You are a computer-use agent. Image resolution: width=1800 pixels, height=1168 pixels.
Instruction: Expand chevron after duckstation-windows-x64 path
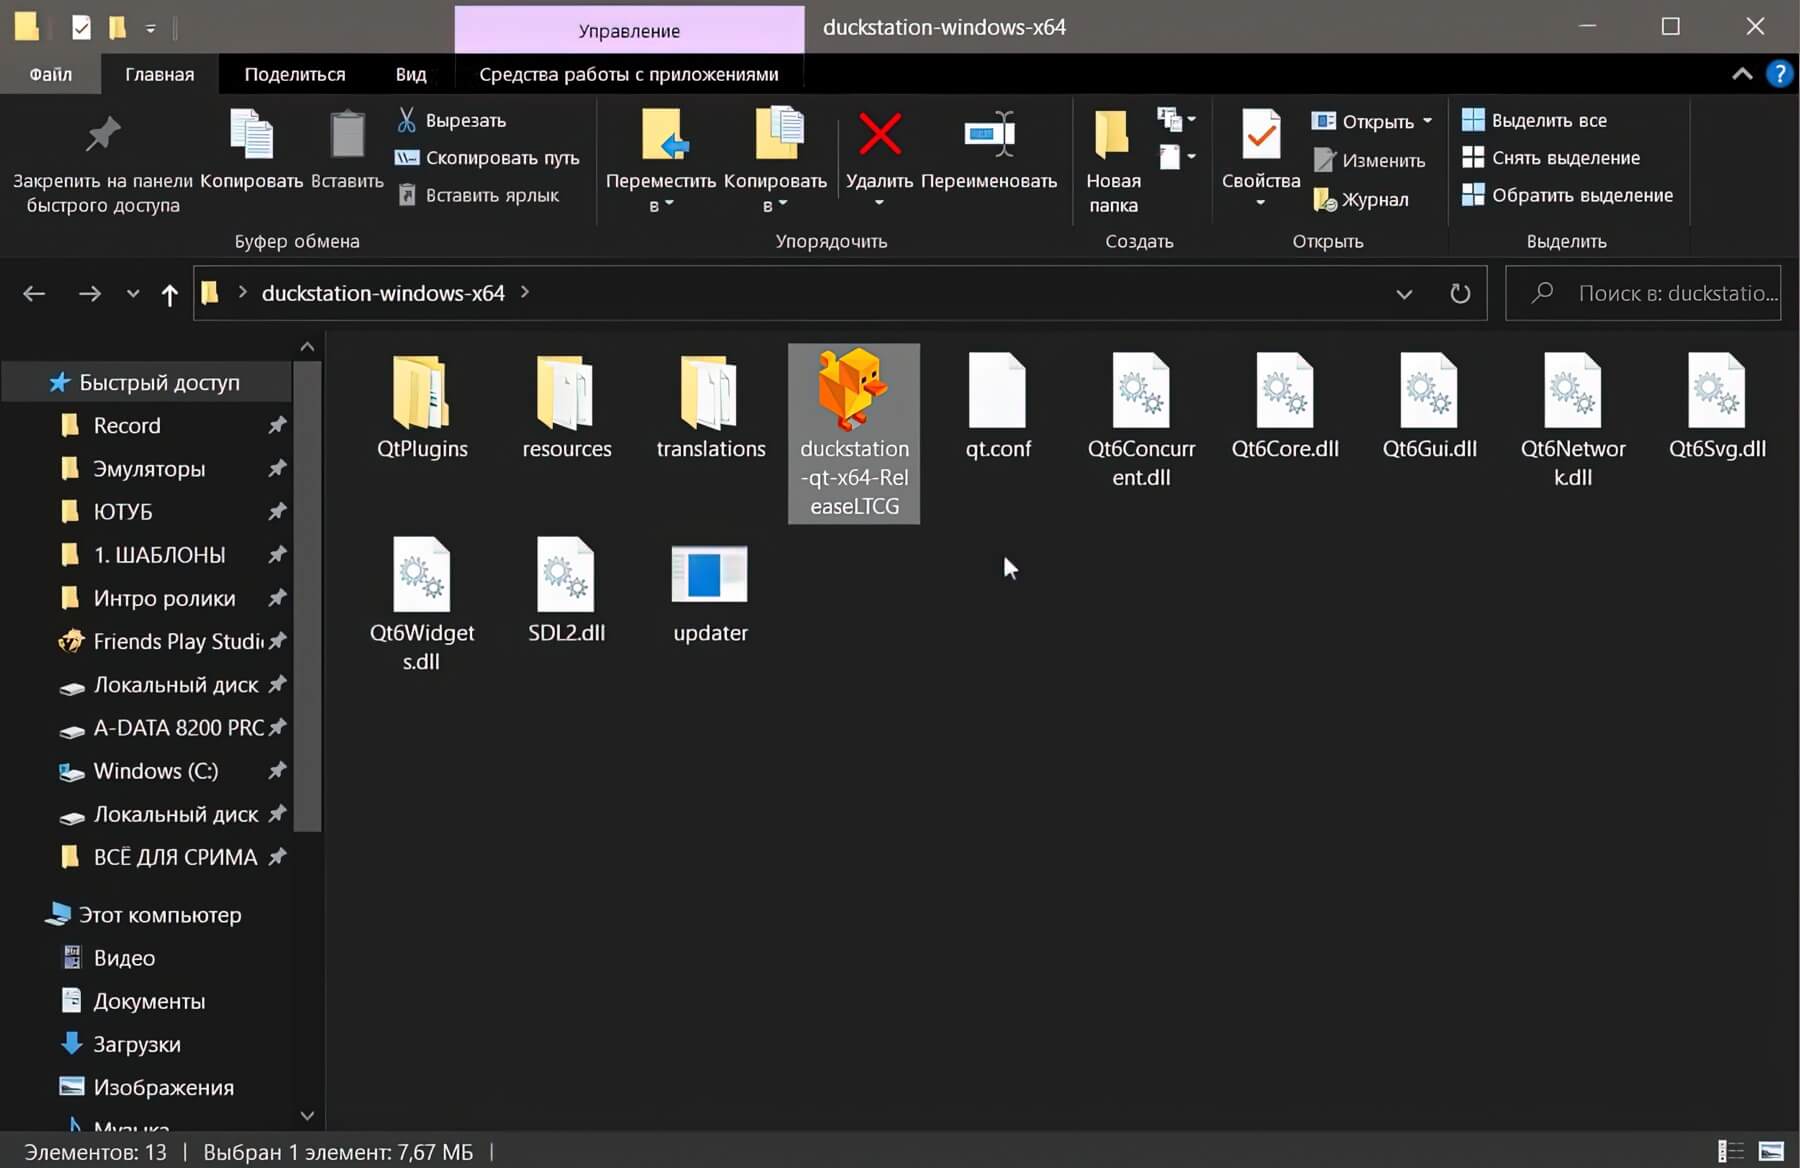[525, 292]
